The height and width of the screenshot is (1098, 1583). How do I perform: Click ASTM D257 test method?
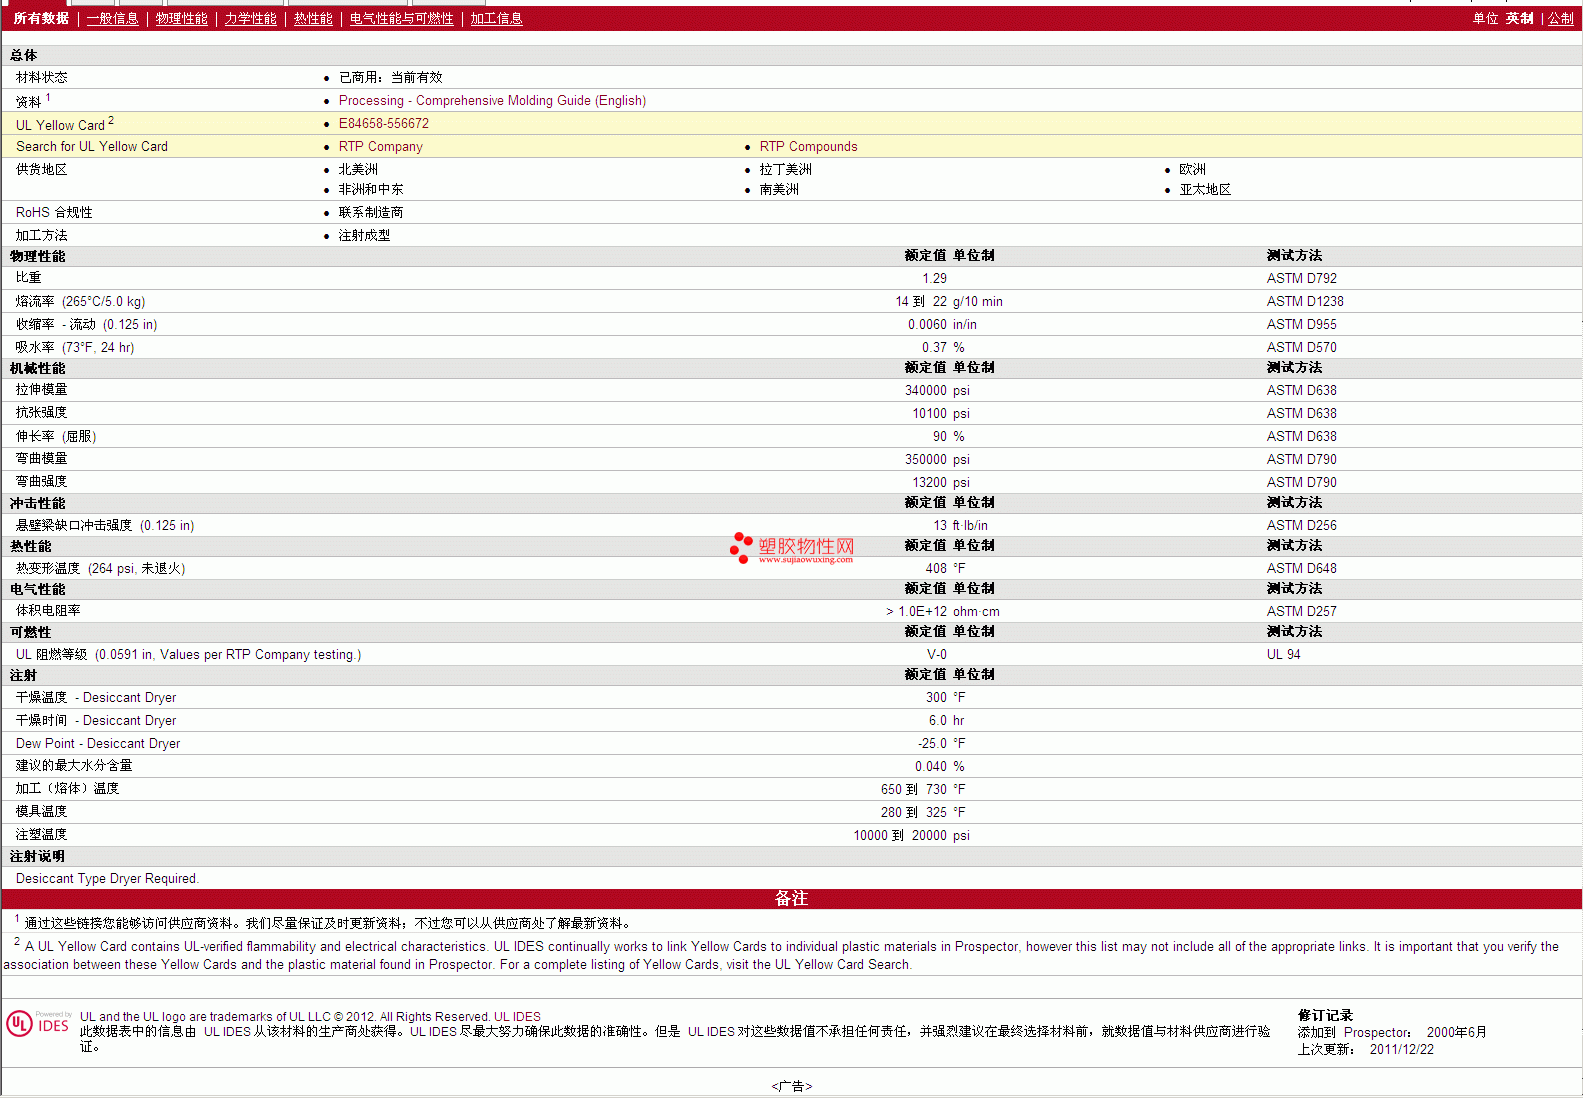tap(1301, 611)
